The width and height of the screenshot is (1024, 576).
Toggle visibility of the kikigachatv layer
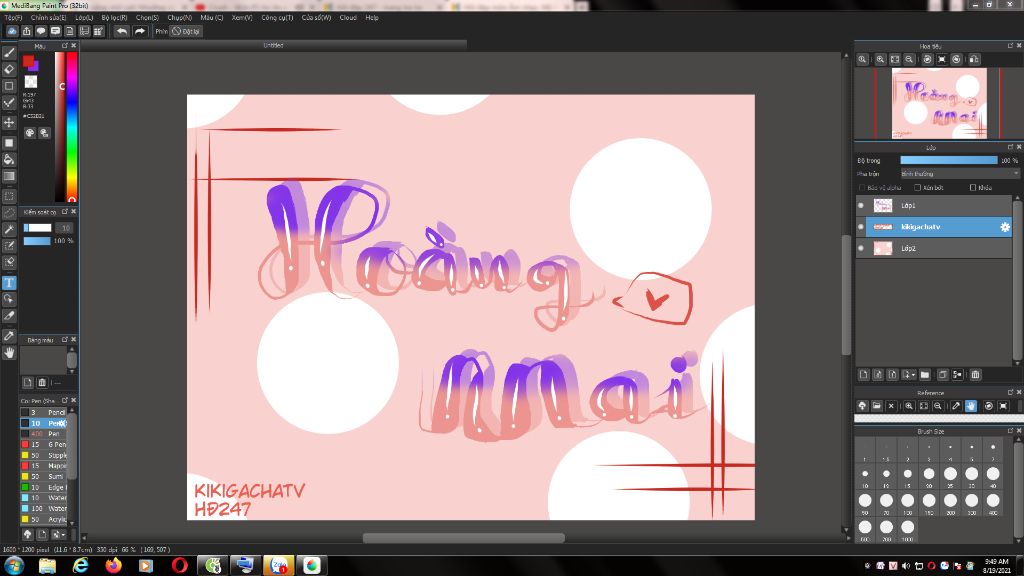[861, 227]
